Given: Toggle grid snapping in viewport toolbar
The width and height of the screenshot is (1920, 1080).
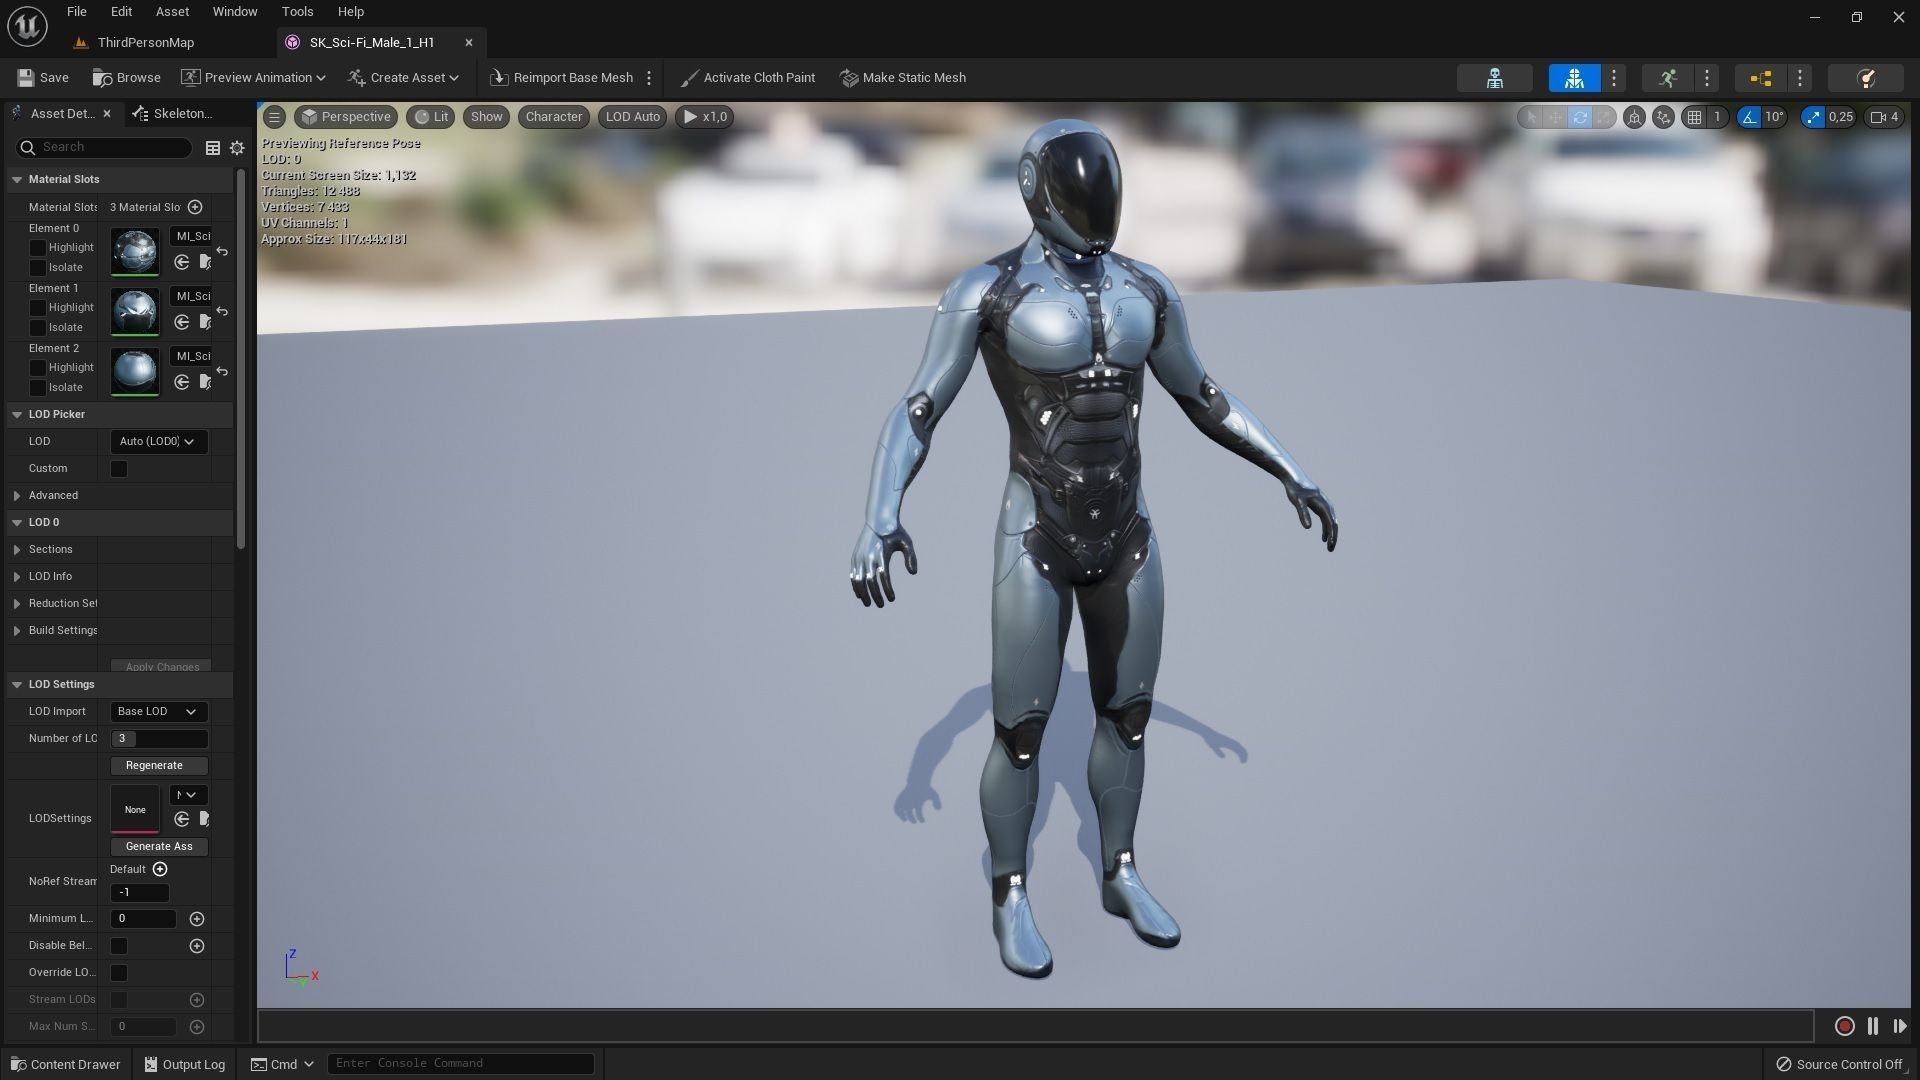Looking at the screenshot, I should (1694, 117).
